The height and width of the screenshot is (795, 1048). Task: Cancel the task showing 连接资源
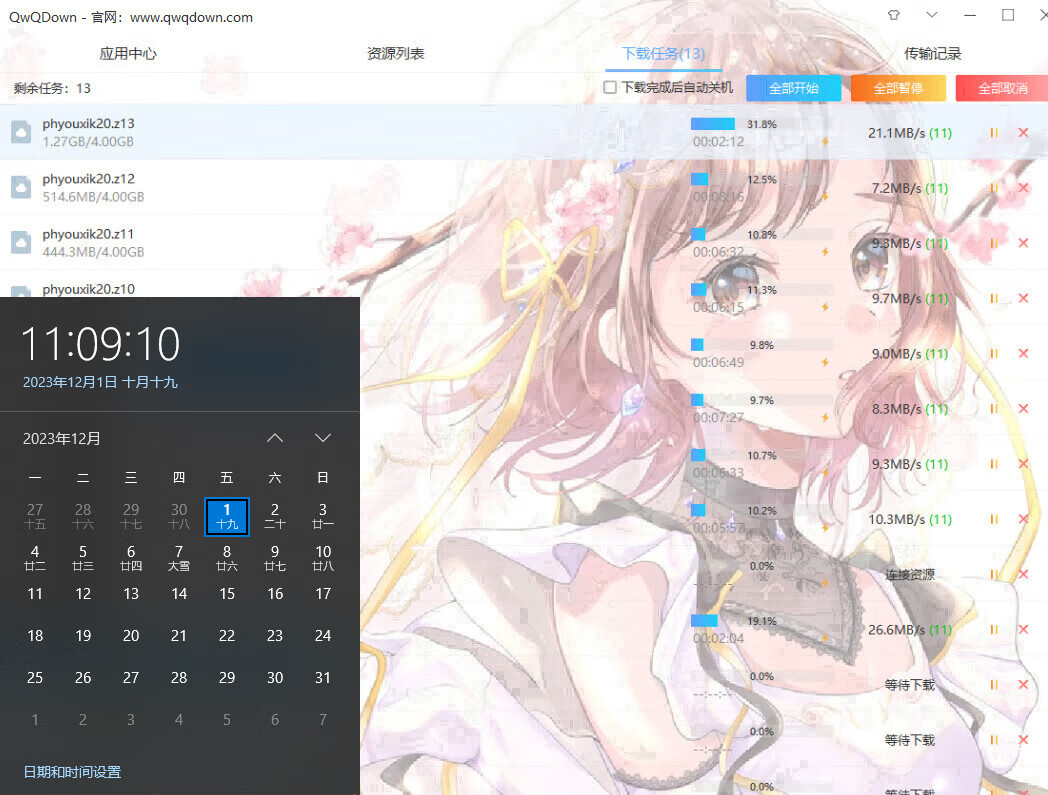pyautogui.click(x=1023, y=574)
